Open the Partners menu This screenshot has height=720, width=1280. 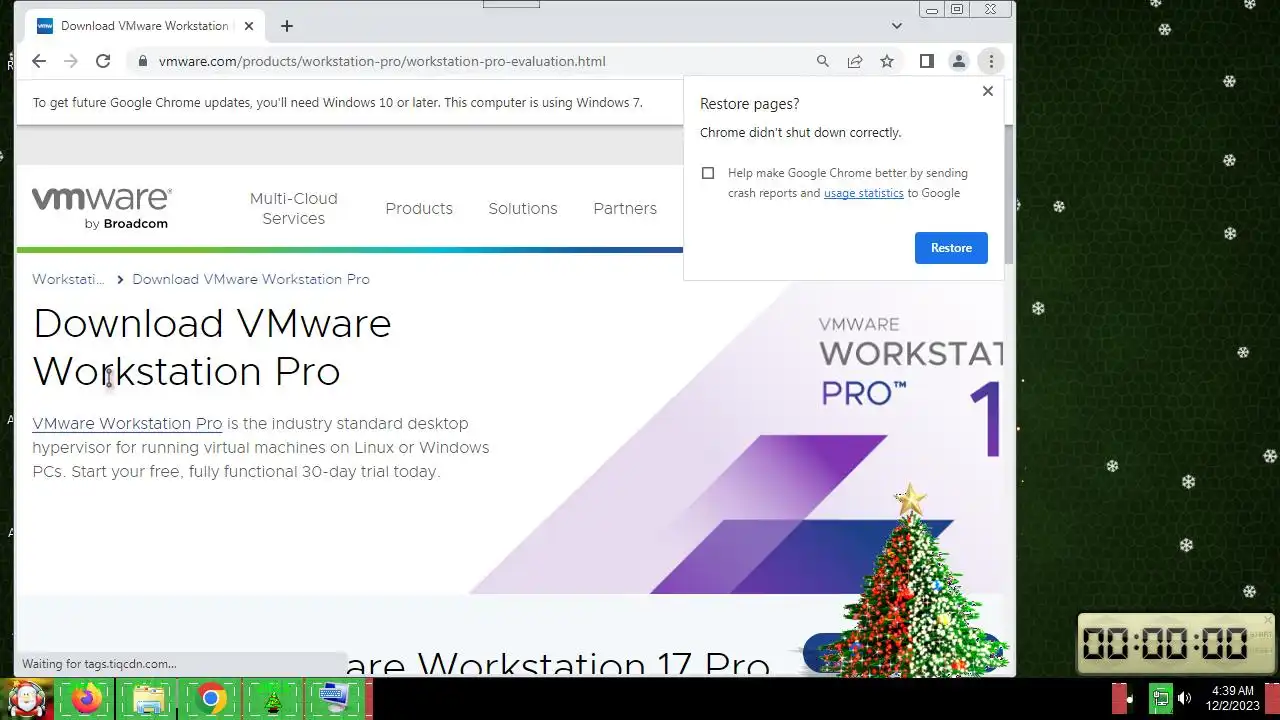tap(625, 208)
